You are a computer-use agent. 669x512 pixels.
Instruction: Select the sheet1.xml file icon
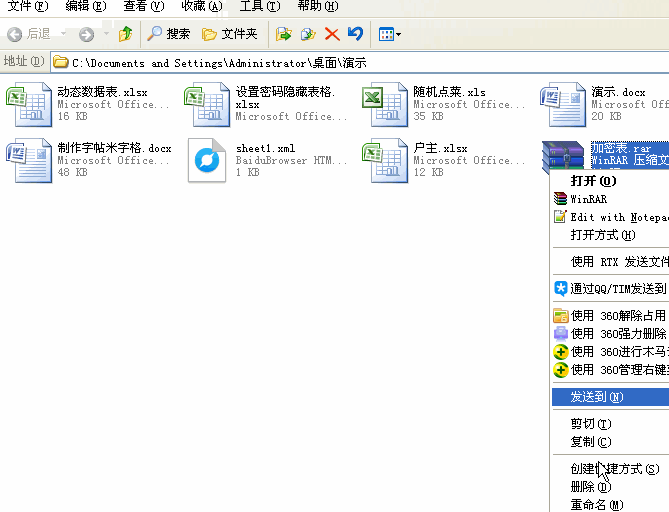pyautogui.click(x=207, y=160)
